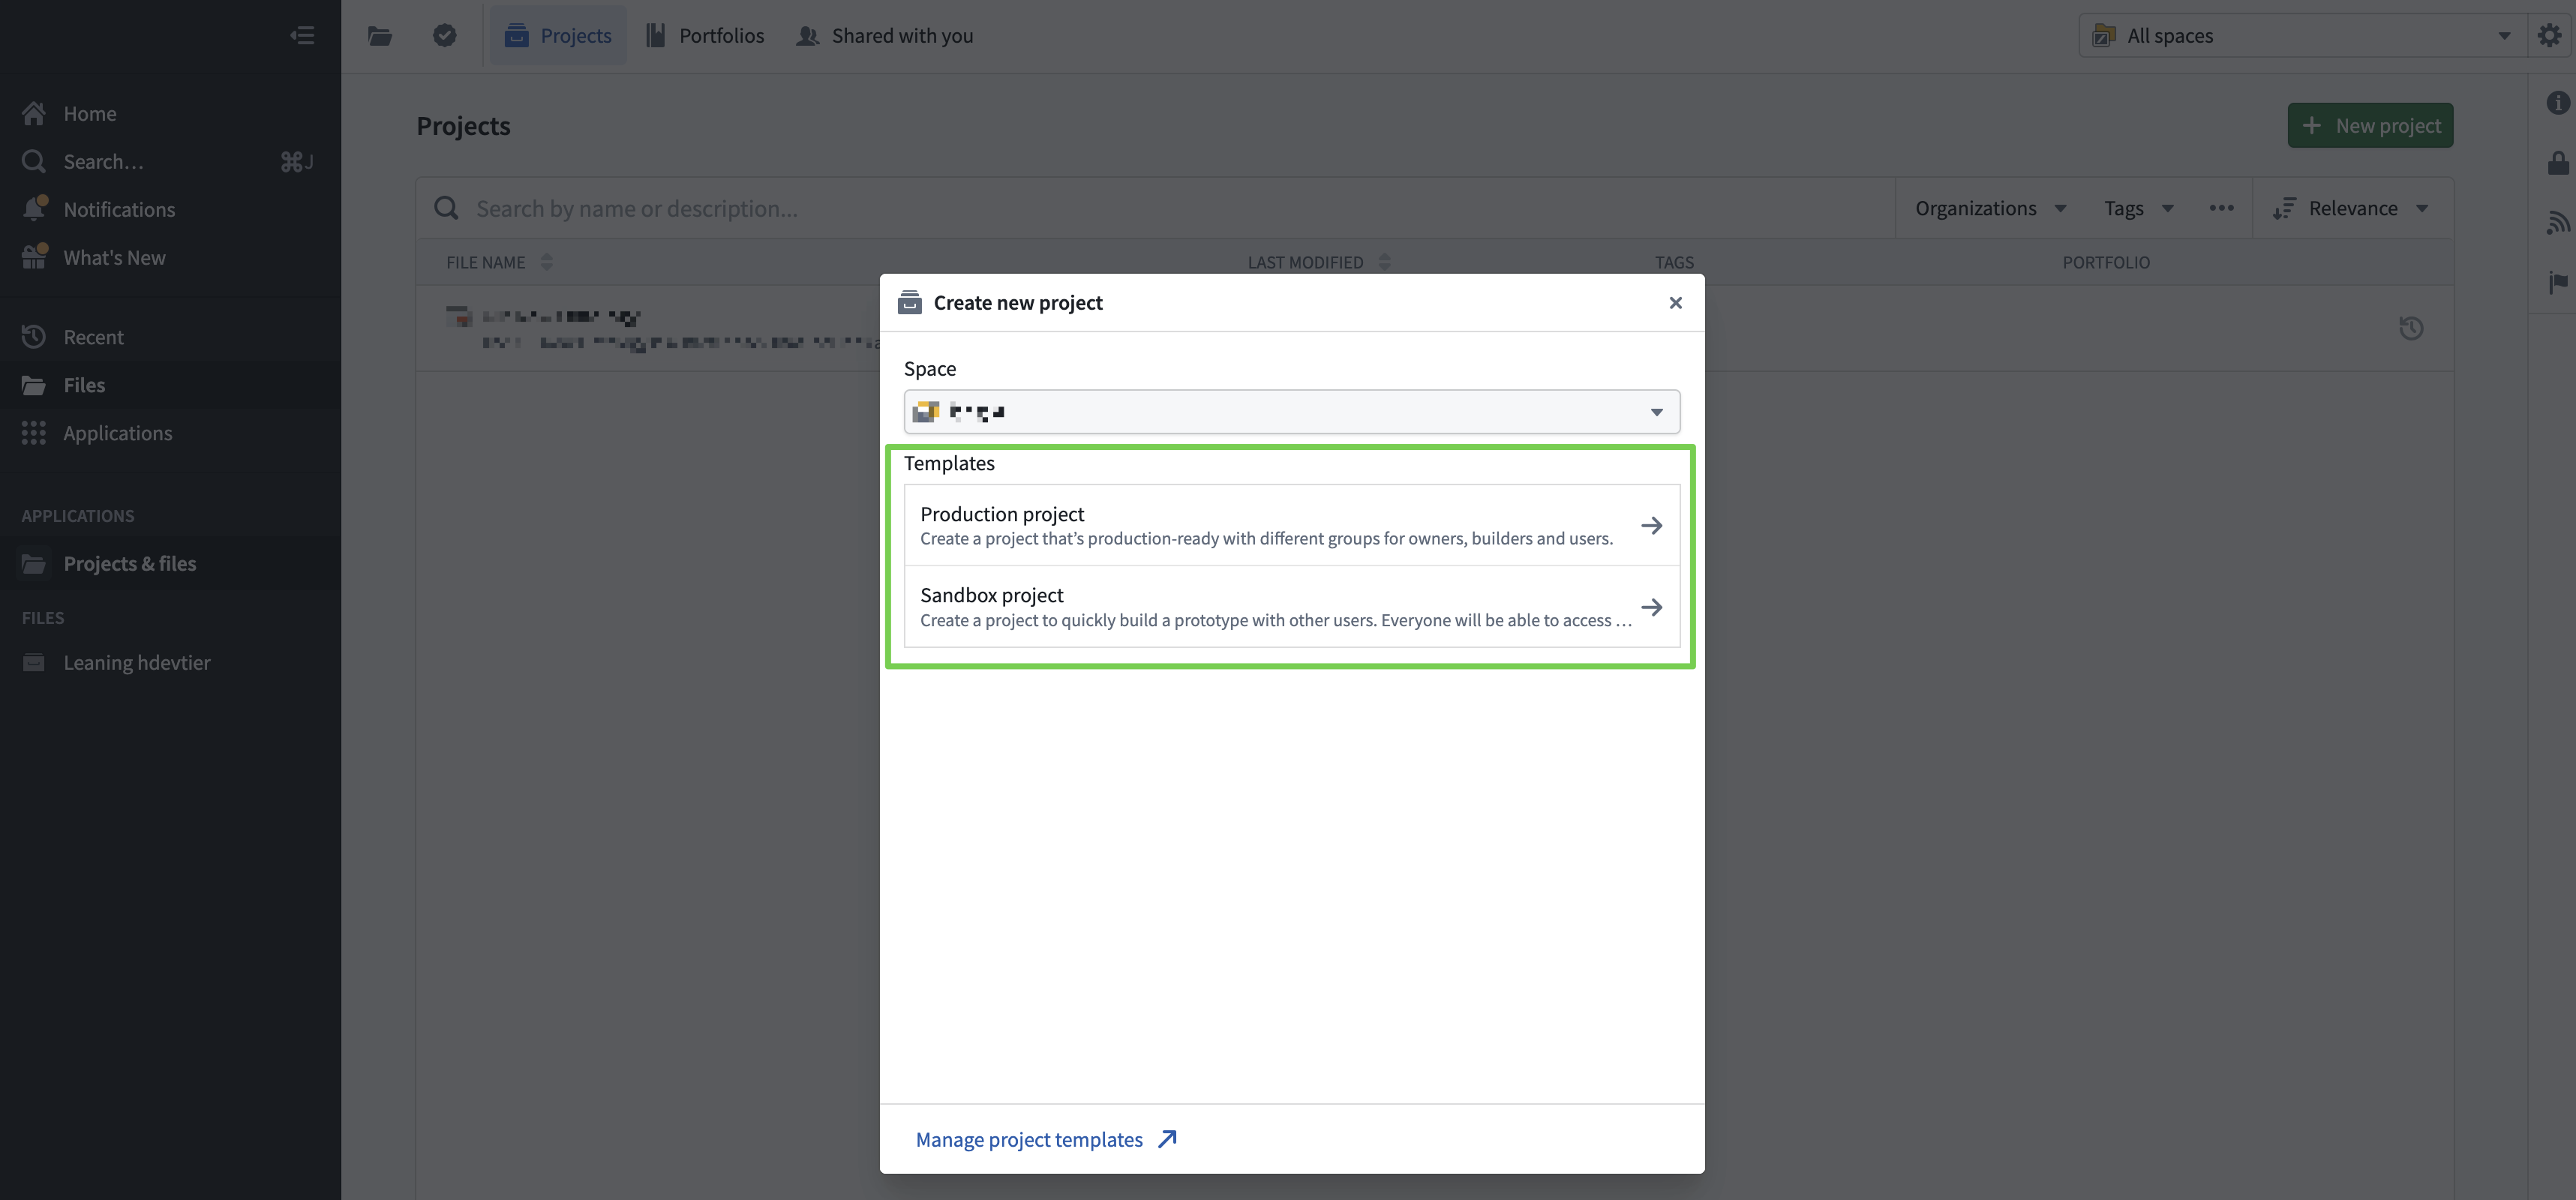
Task: Click the info icon in the right sidebar
Action: [2557, 103]
